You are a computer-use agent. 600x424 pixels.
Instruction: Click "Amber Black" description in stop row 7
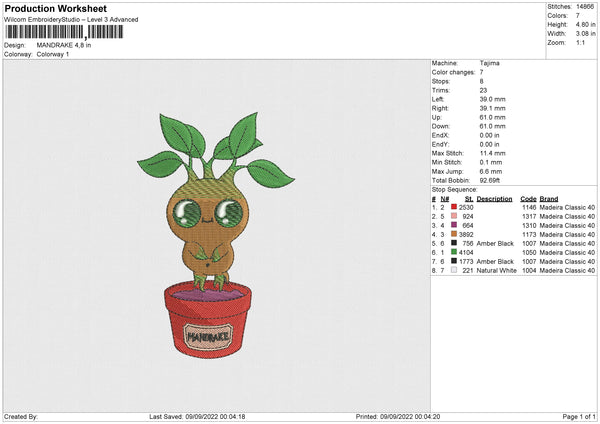click(x=495, y=261)
